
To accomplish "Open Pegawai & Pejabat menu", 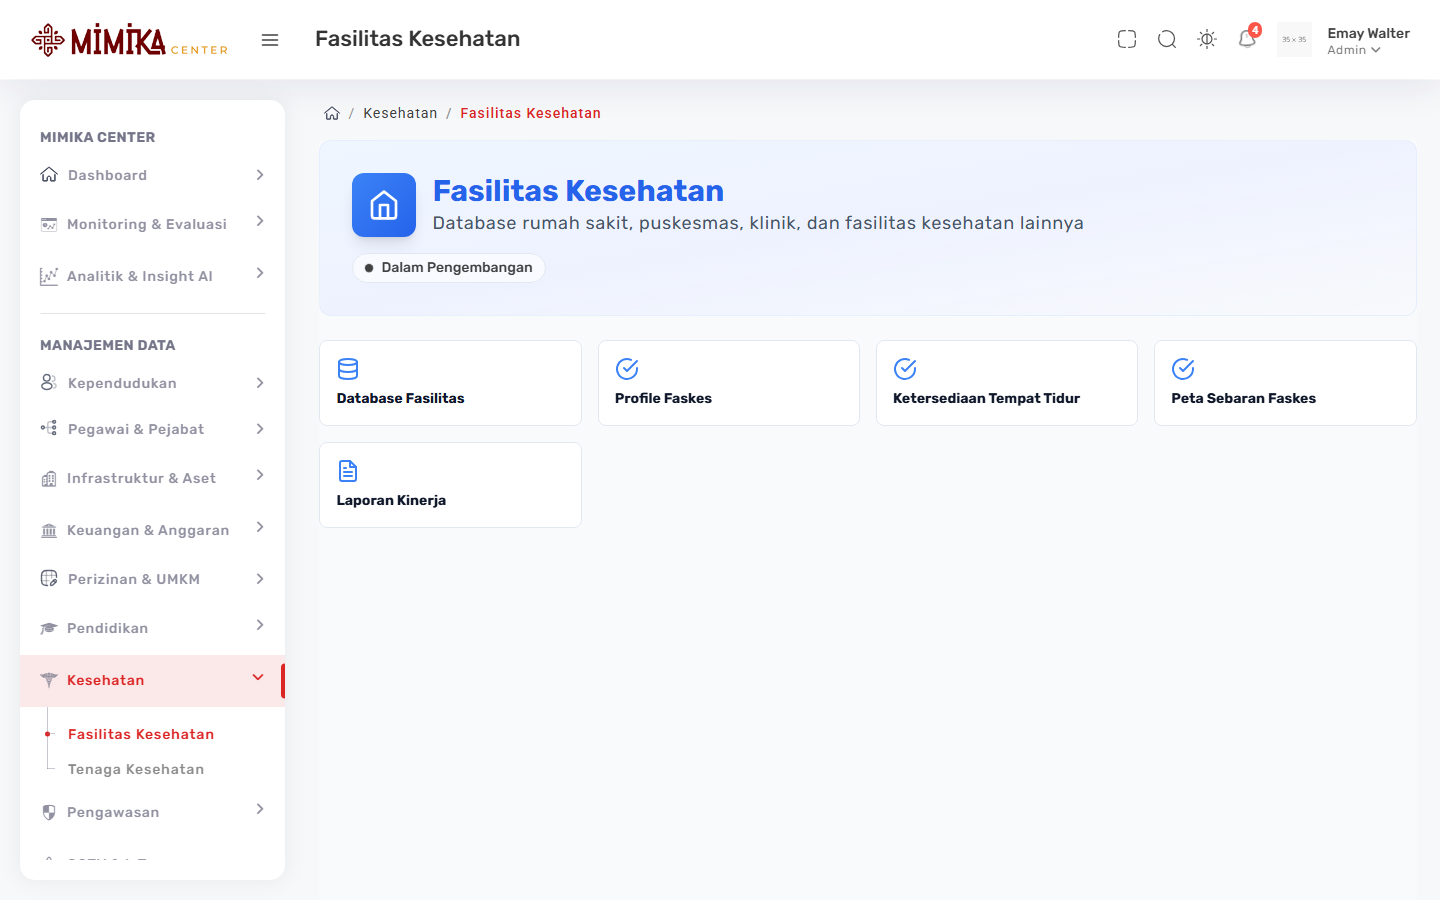I will 152,429.
